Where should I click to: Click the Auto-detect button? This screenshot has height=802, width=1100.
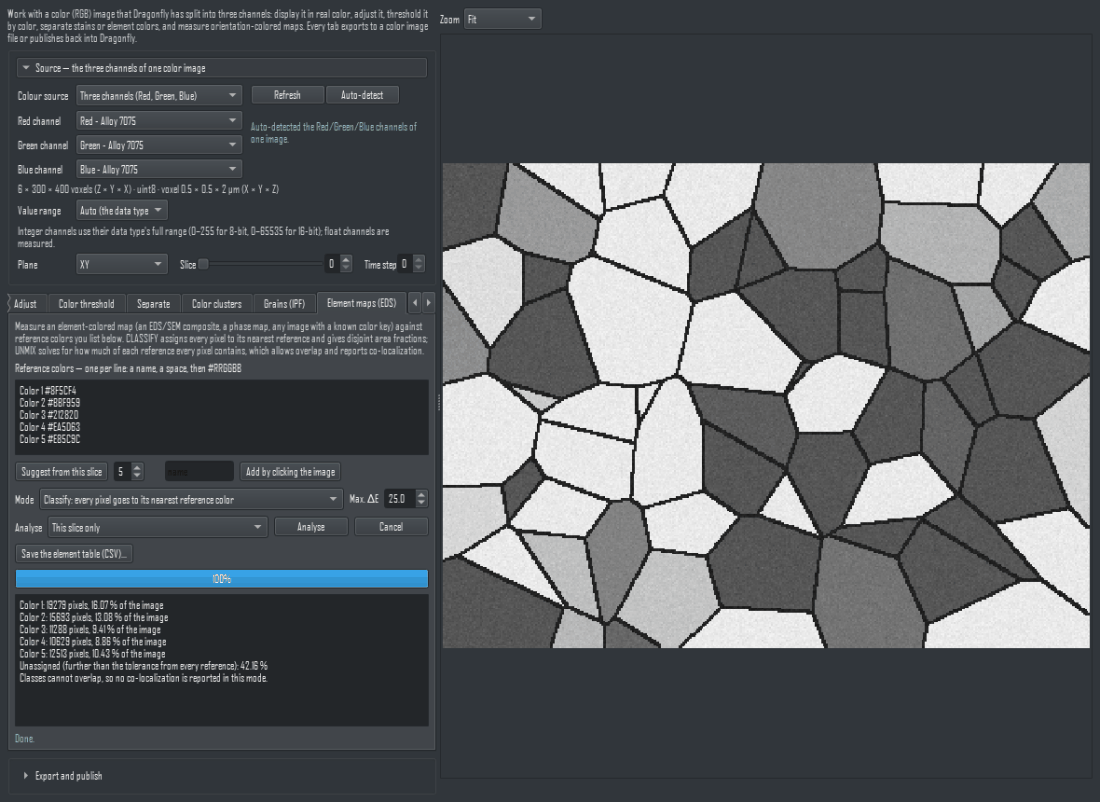pyautogui.click(x=362, y=95)
